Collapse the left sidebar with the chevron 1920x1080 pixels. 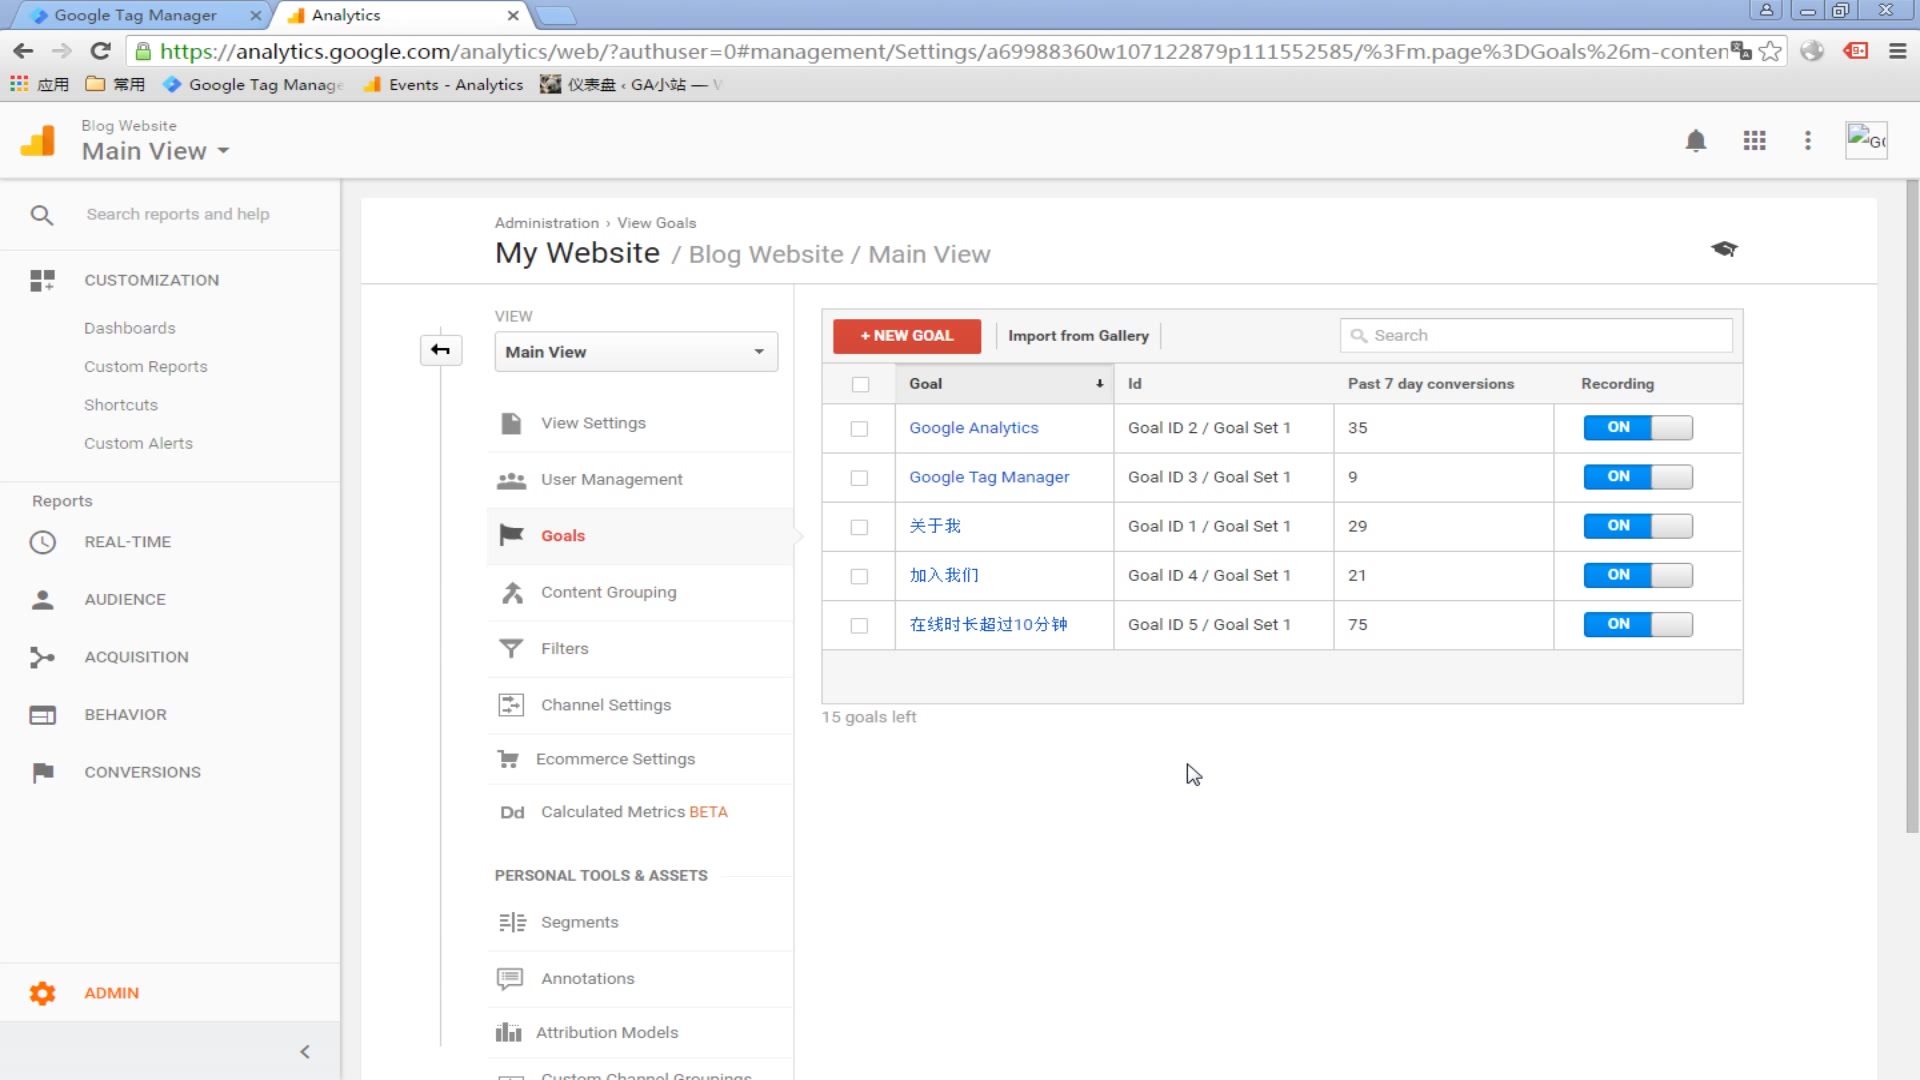tap(305, 1051)
